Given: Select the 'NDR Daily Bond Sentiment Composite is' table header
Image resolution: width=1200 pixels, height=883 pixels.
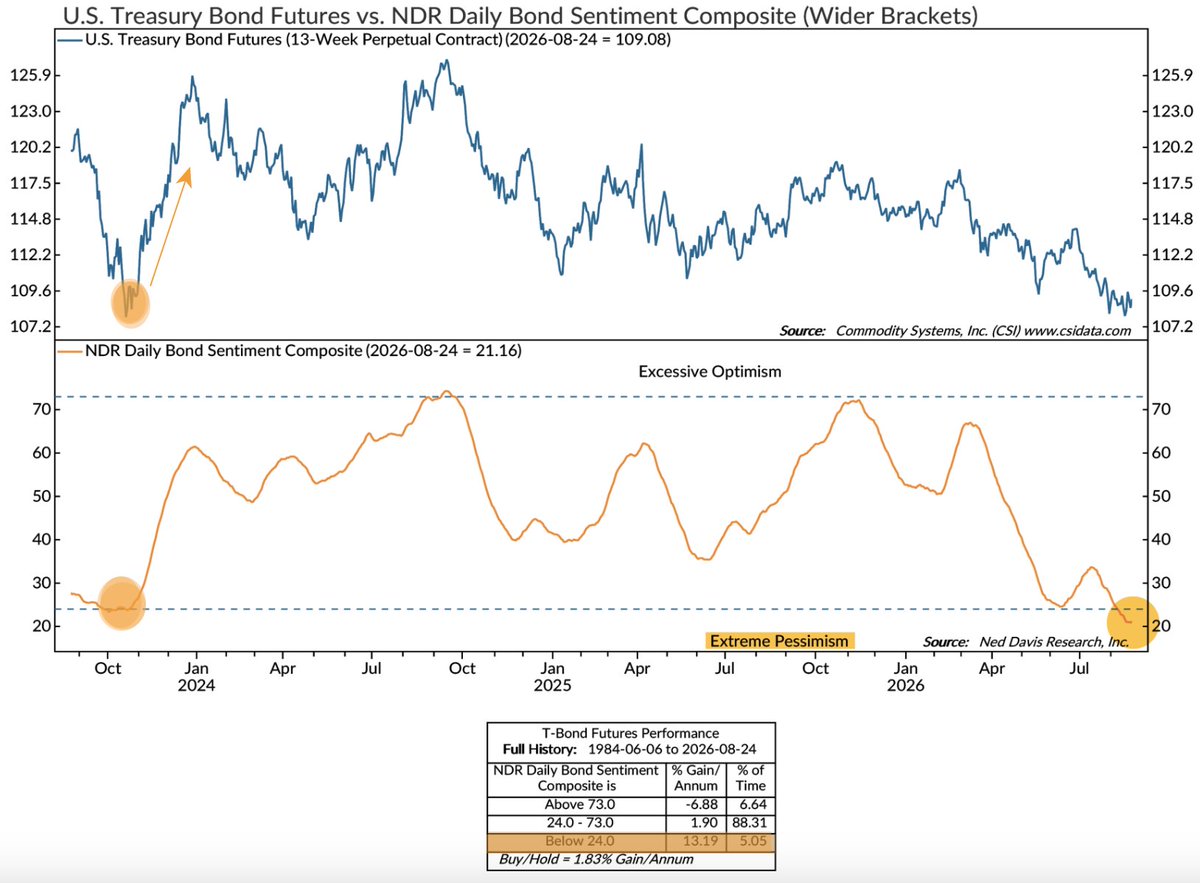Looking at the screenshot, I should [x=577, y=777].
